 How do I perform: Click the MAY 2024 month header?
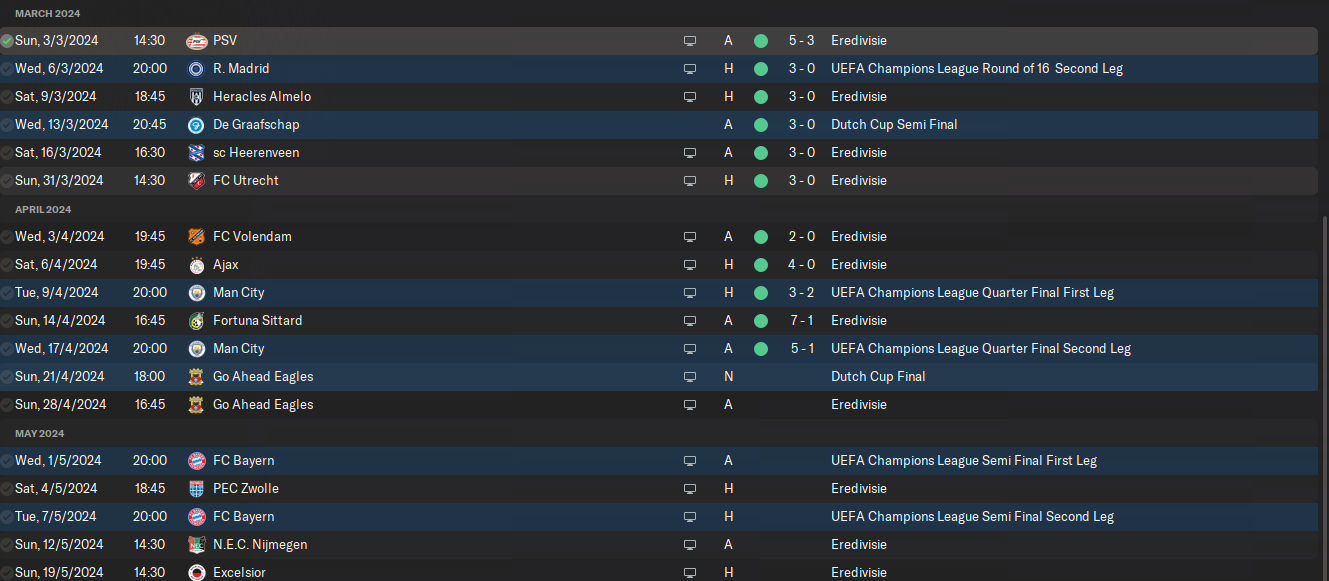coord(39,434)
